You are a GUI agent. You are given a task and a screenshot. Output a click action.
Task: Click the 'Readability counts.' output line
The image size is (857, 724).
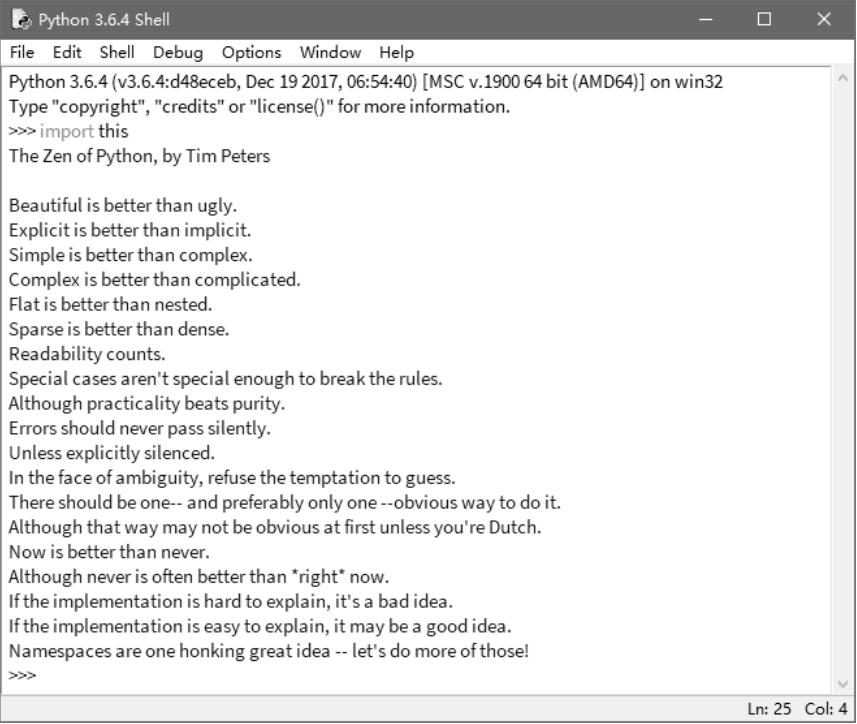(x=87, y=354)
